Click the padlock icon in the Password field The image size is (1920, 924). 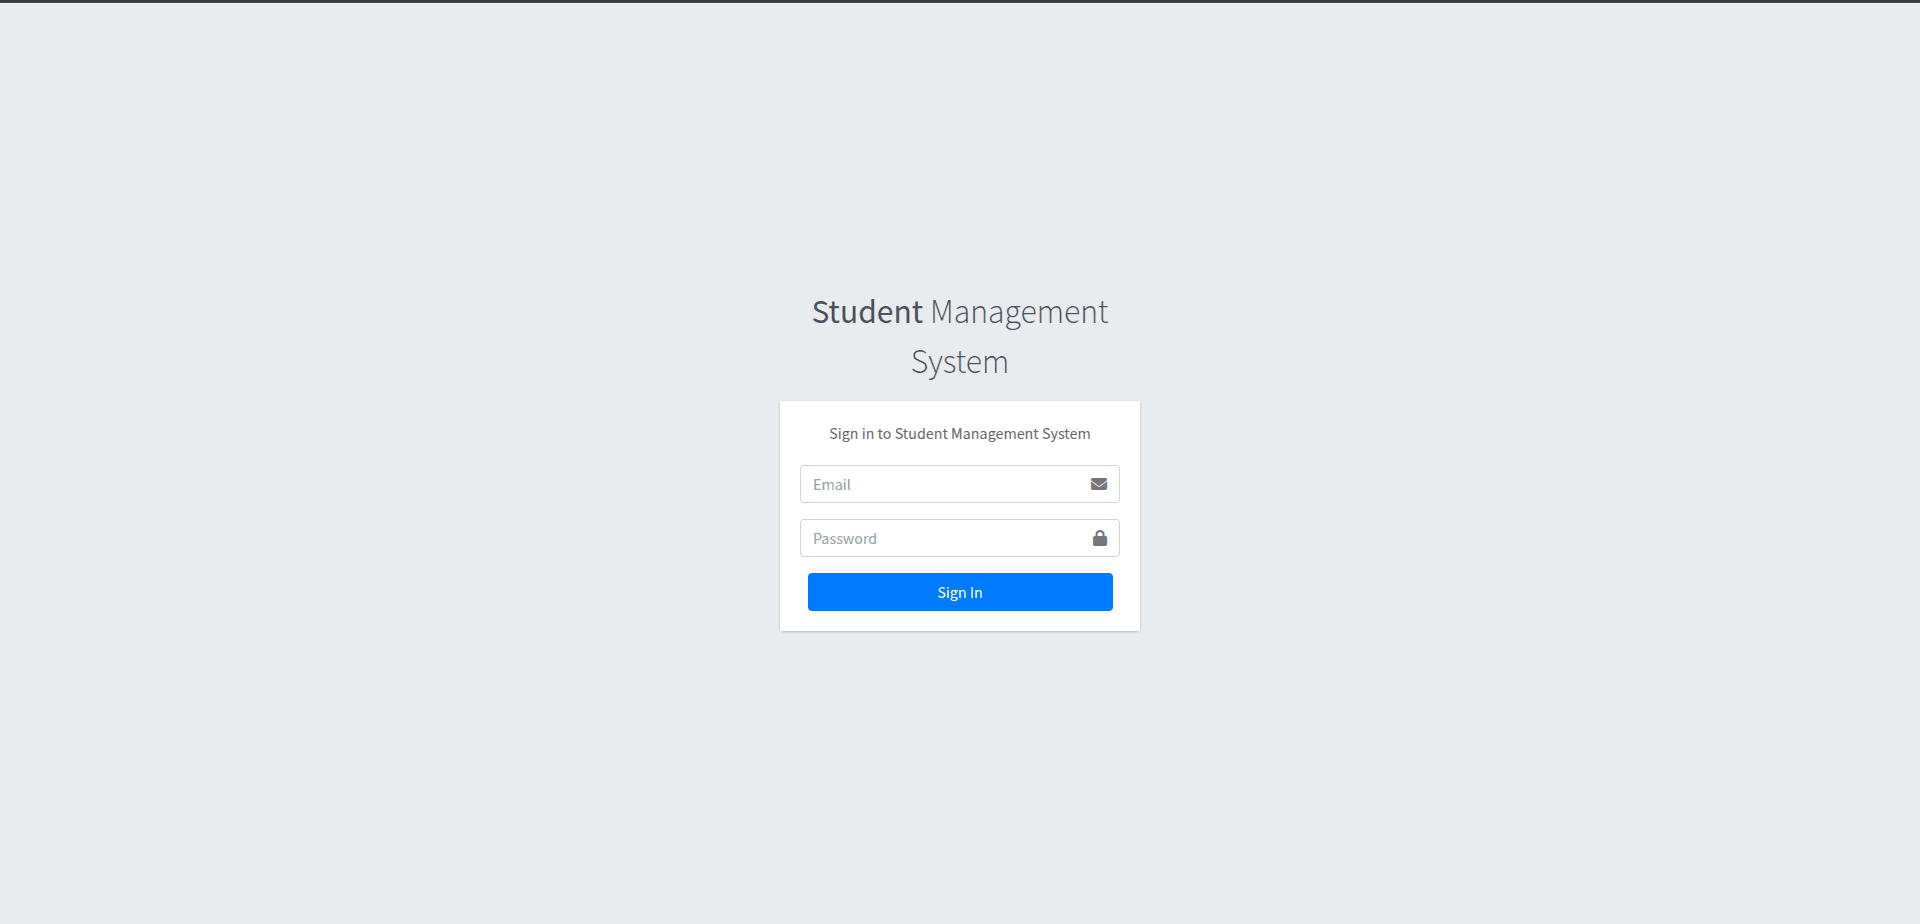[1099, 538]
